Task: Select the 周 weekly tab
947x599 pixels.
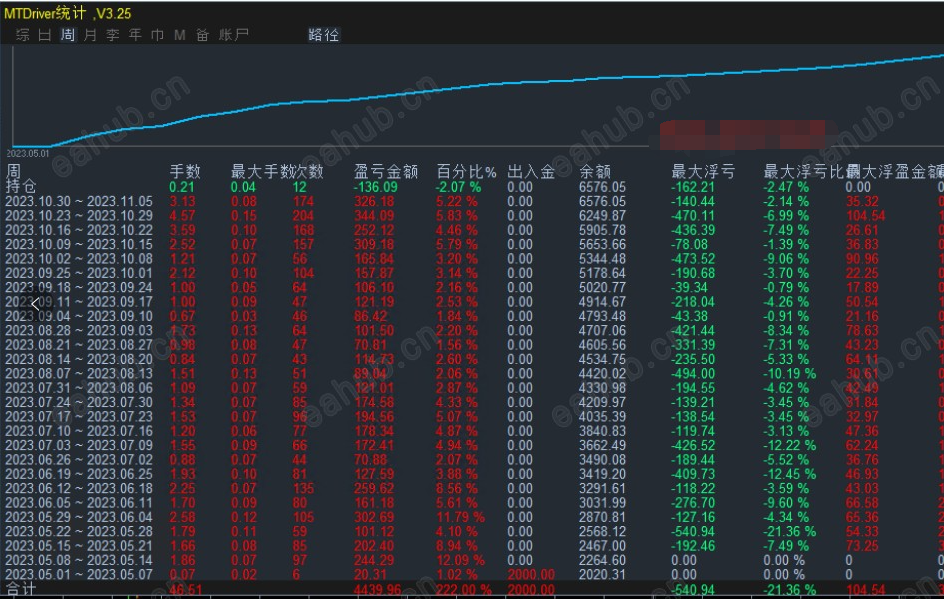Action: tap(68, 34)
